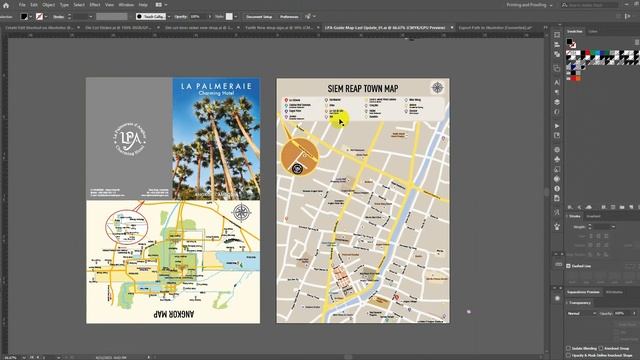Click the Search Adobe Stock field
Screen dimensions: 640x360
tap(593, 5)
